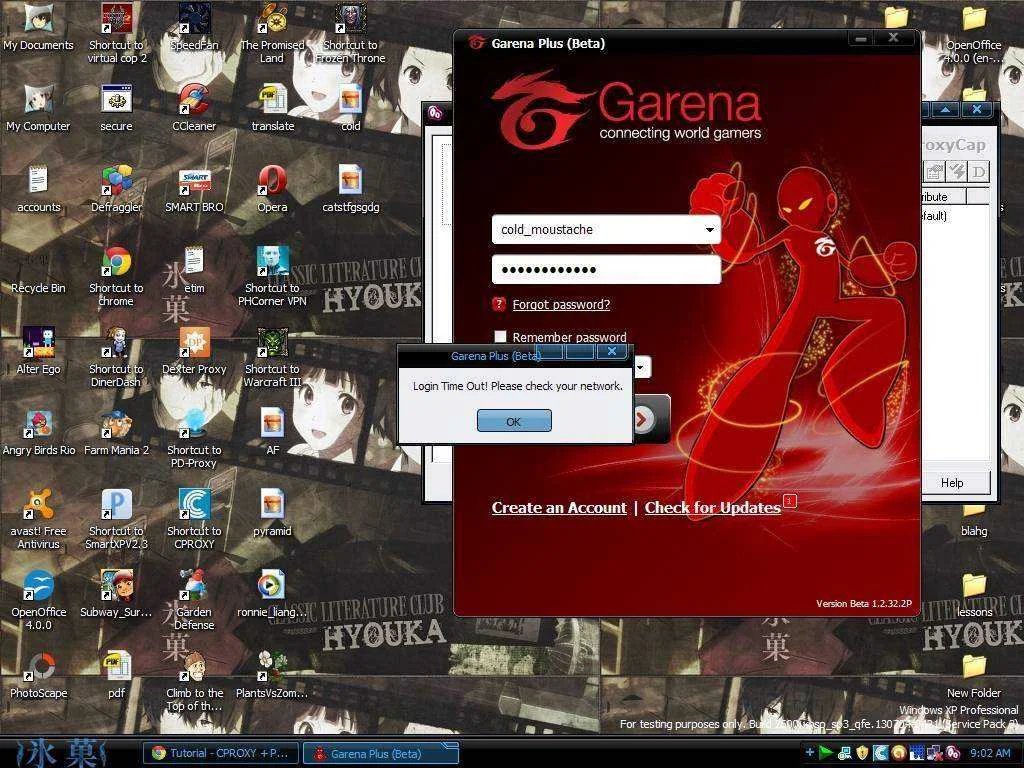The height and width of the screenshot is (768, 1024).
Task: Tick the Remember password checkbox
Action: pyautogui.click(x=500, y=336)
